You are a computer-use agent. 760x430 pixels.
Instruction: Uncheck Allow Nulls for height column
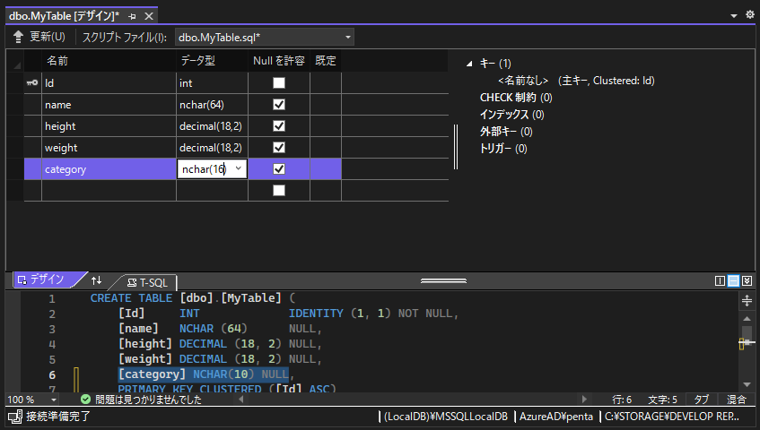pyautogui.click(x=279, y=126)
